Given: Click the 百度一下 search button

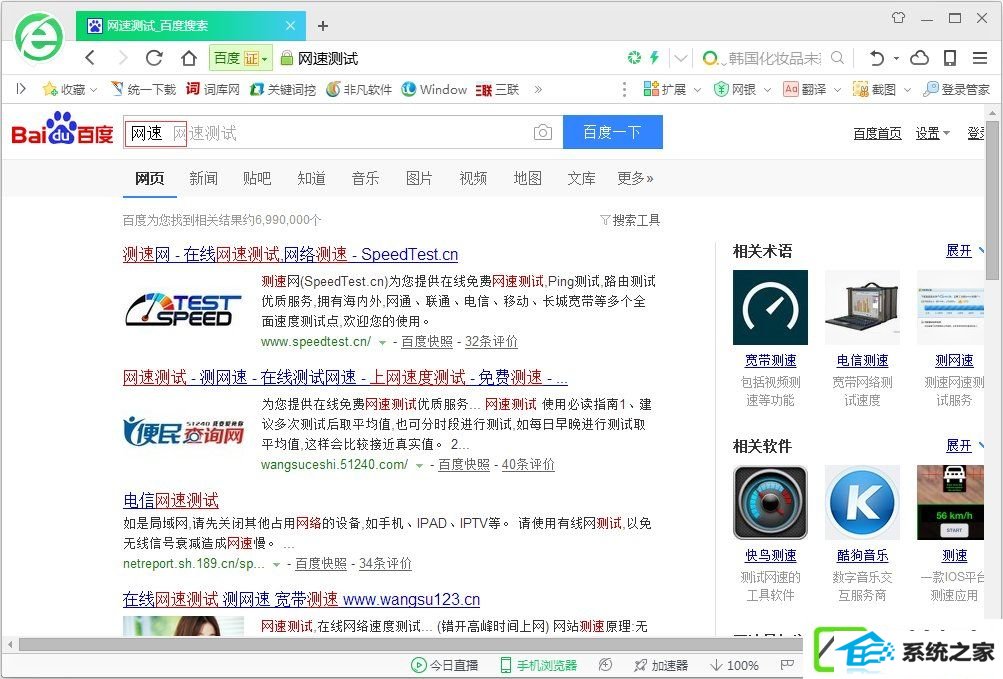Looking at the screenshot, I should [x=613, y=132].
